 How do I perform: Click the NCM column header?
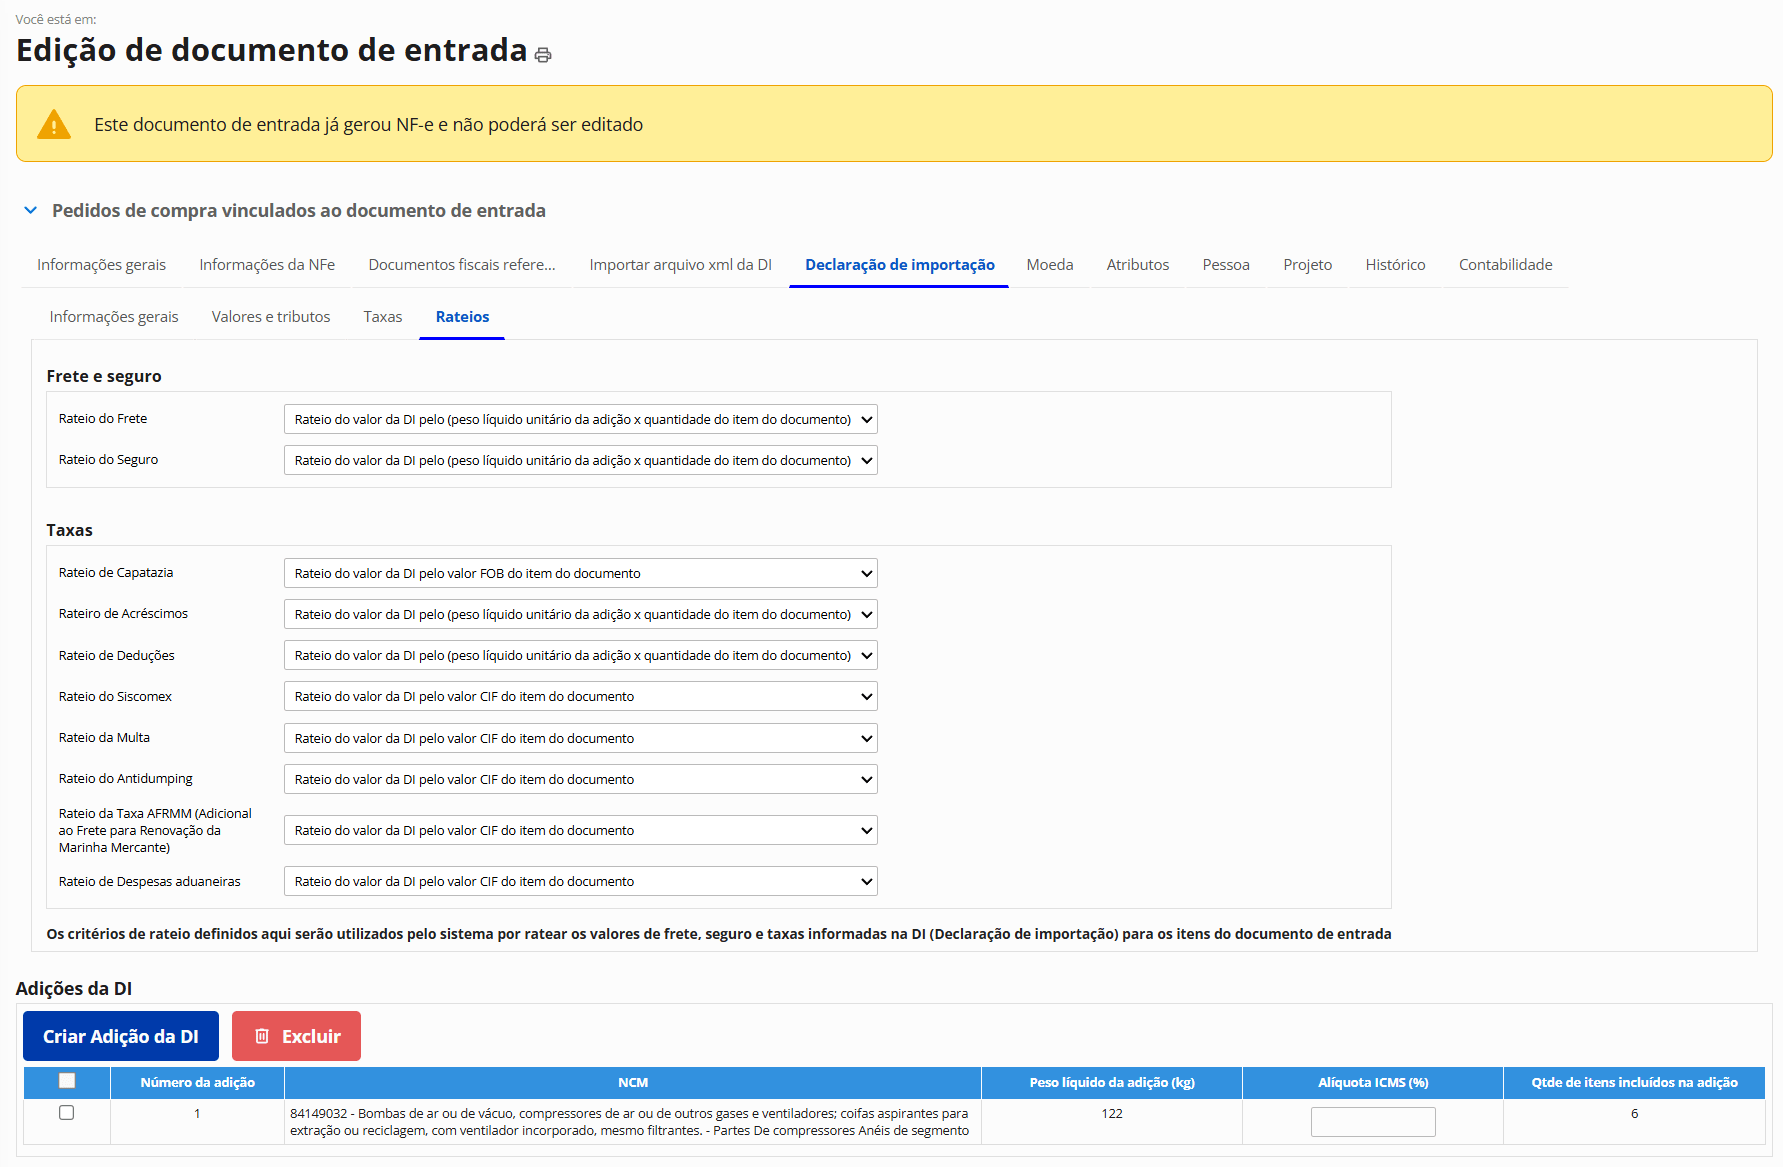[x=633, y=1083]
